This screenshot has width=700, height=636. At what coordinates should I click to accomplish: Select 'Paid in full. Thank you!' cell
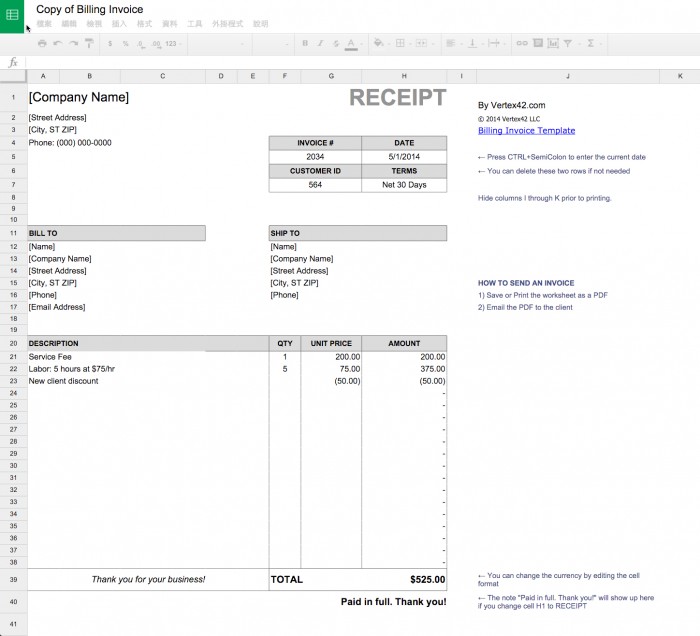pyautogui.click(x=393, y=602)
